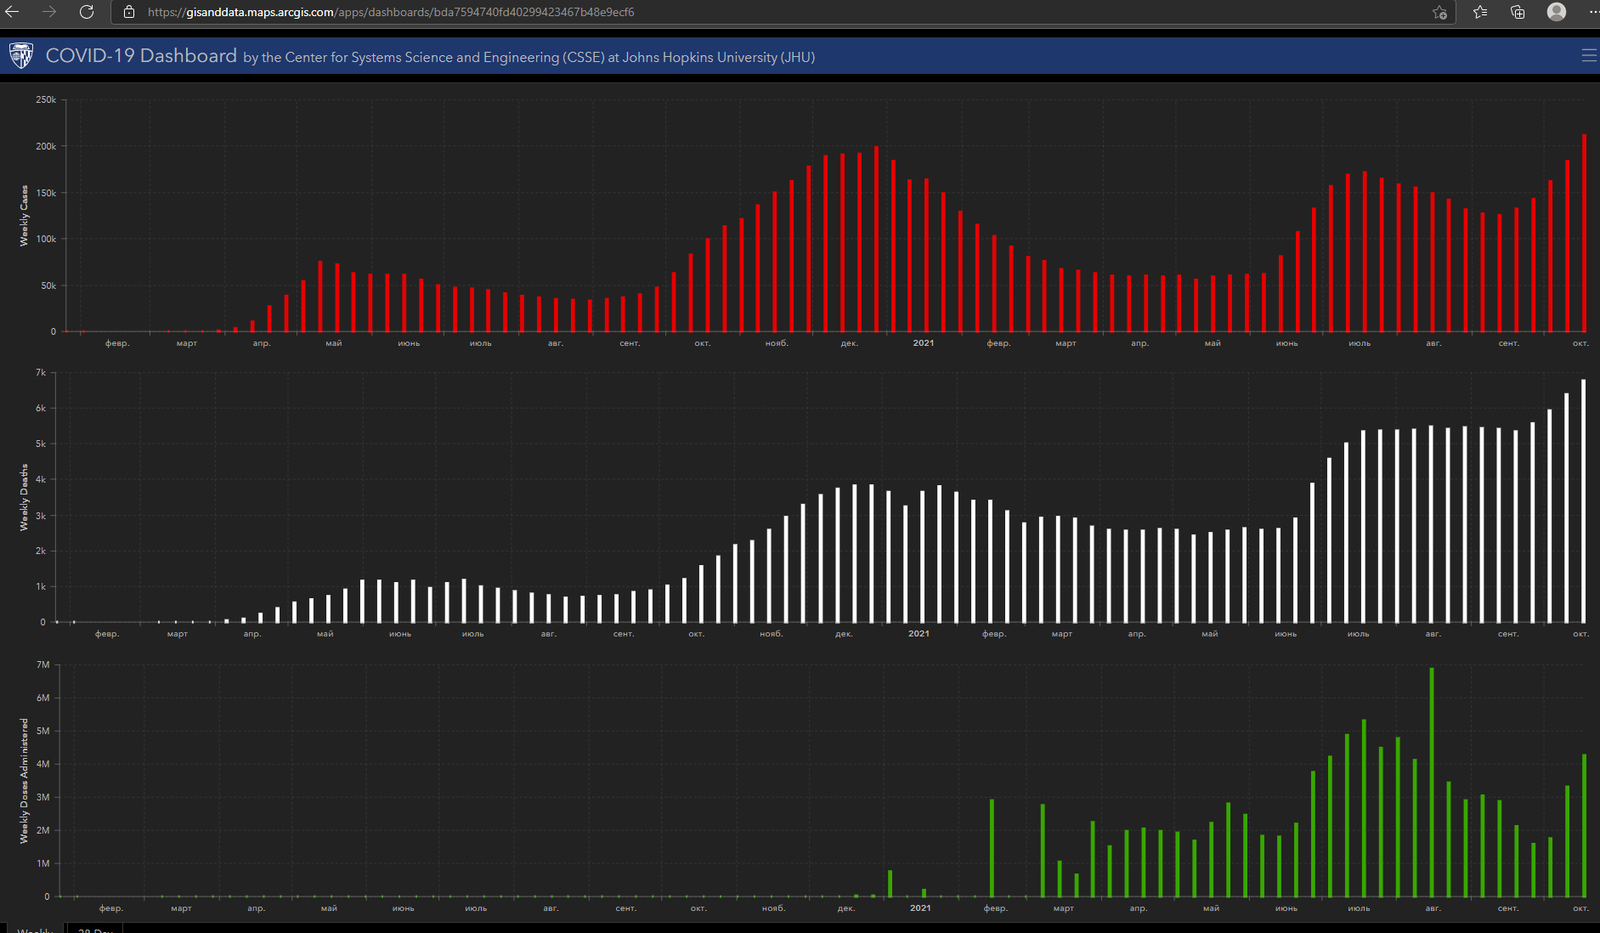Select the small green doses bar near December 2020
The height and width of the screenshot is (933, 1600).
(890, 884)
